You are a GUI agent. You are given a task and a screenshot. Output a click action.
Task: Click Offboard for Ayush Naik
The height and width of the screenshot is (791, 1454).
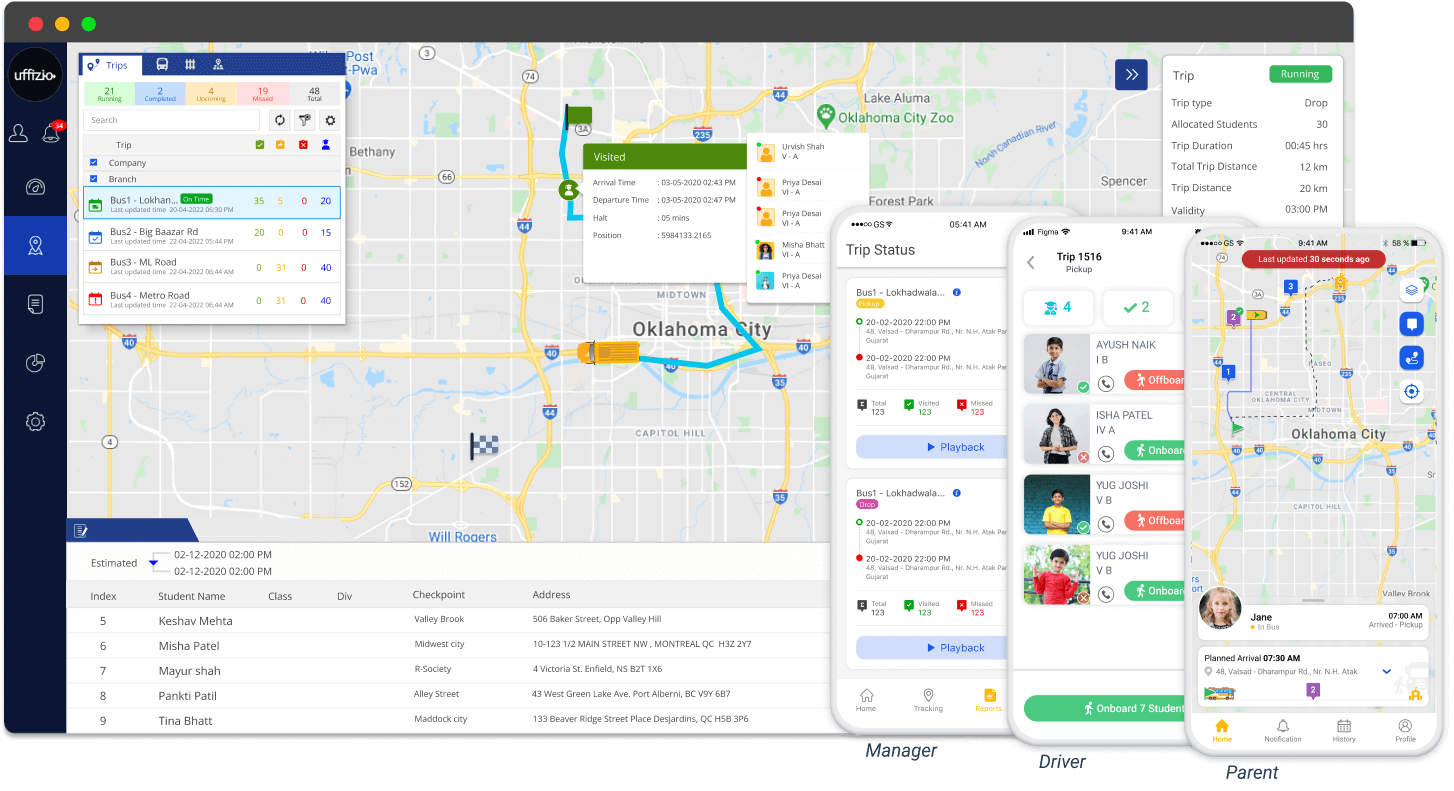(1155, 380)
